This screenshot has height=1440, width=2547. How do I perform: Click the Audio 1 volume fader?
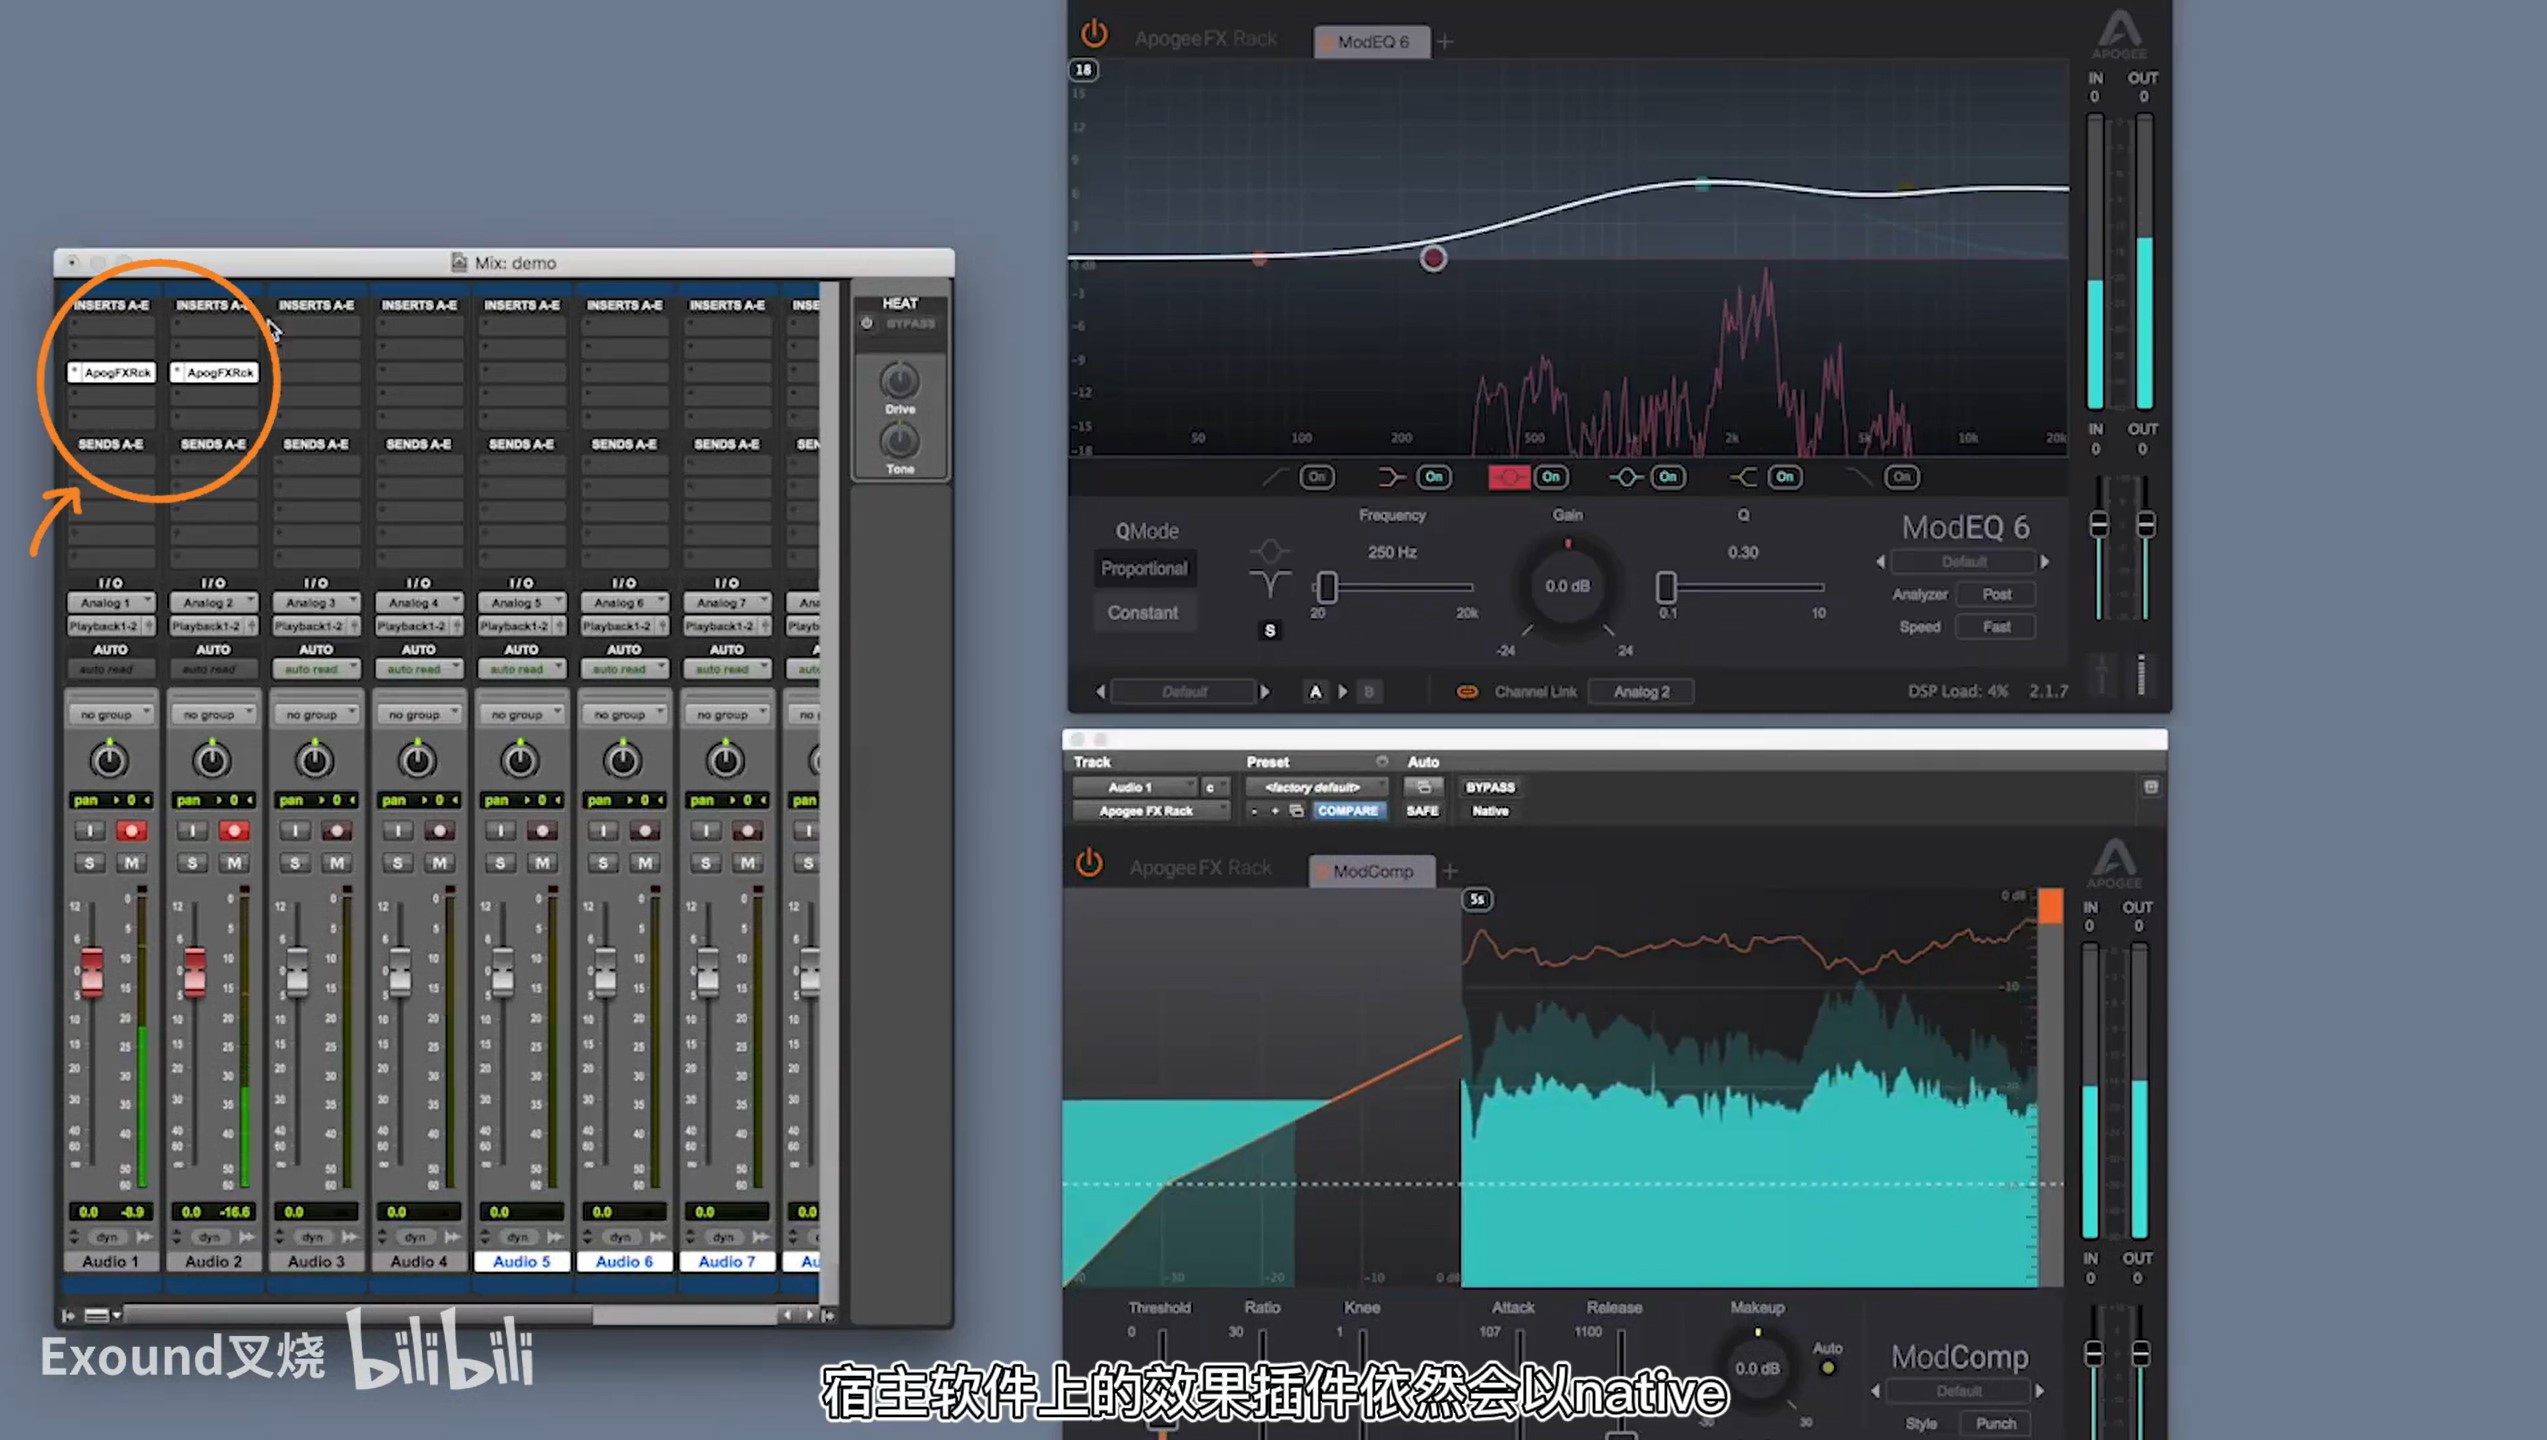tap(92, 972)
